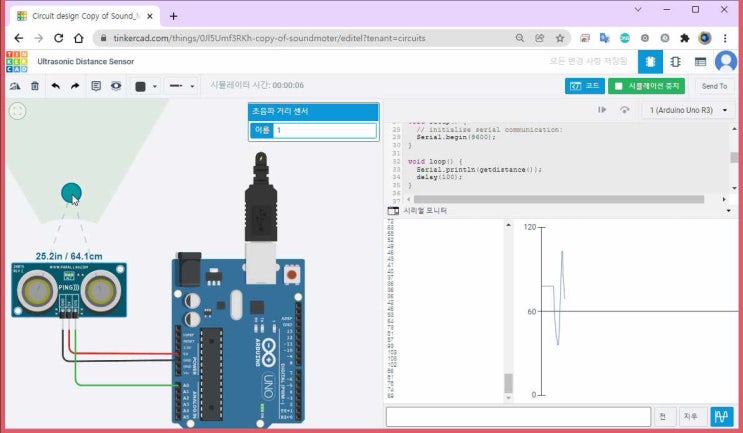
Task: Open the wire type line dropdown
Action: pyautogui.click(x=182, y=86)
